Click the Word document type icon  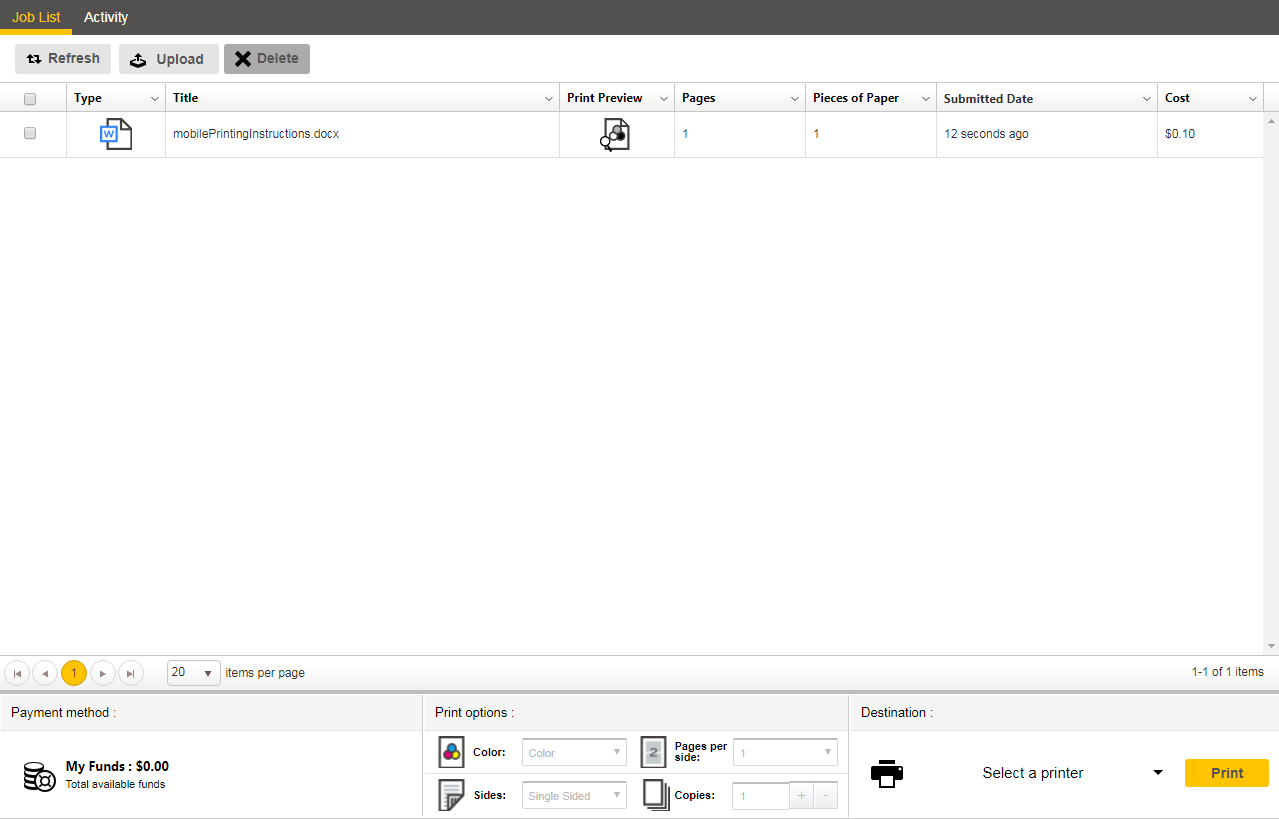point(116,134)
